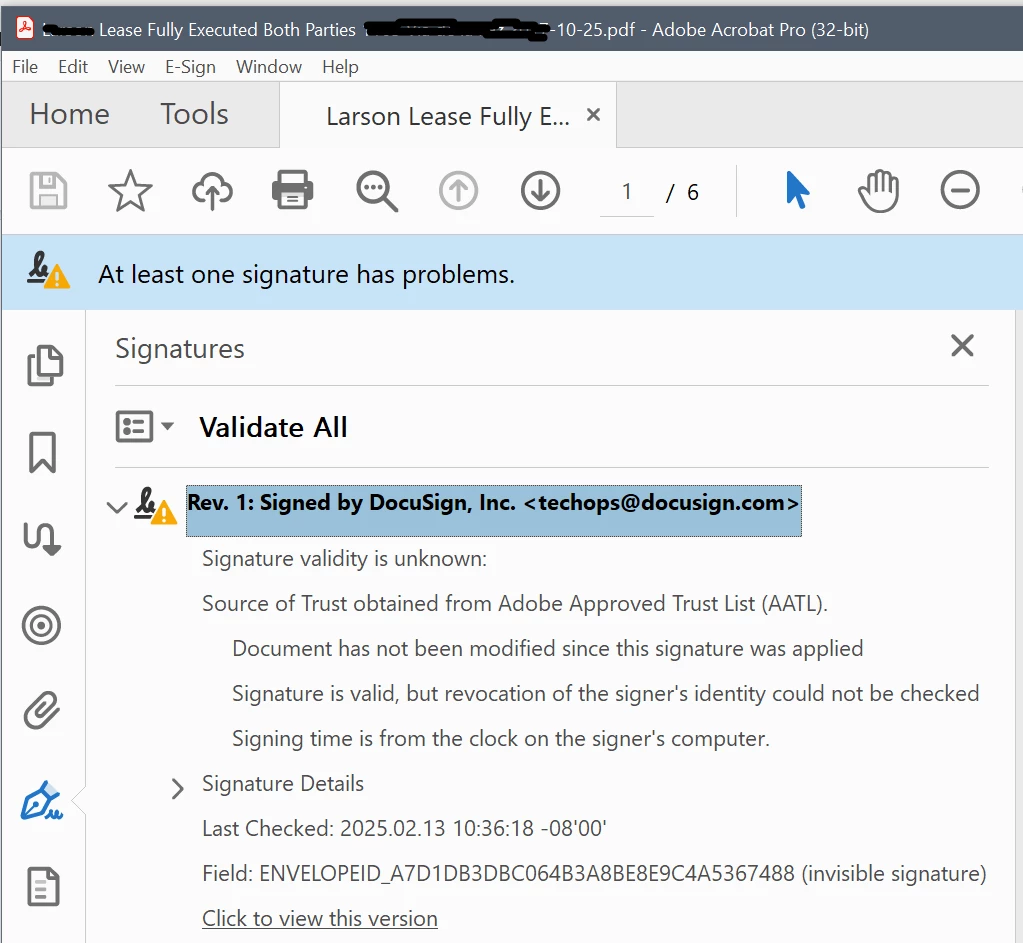This screenshot has height=943, width=1023.
Task: Select Rev. 1 Signed by DocuSign row
Action: point(493,510)
